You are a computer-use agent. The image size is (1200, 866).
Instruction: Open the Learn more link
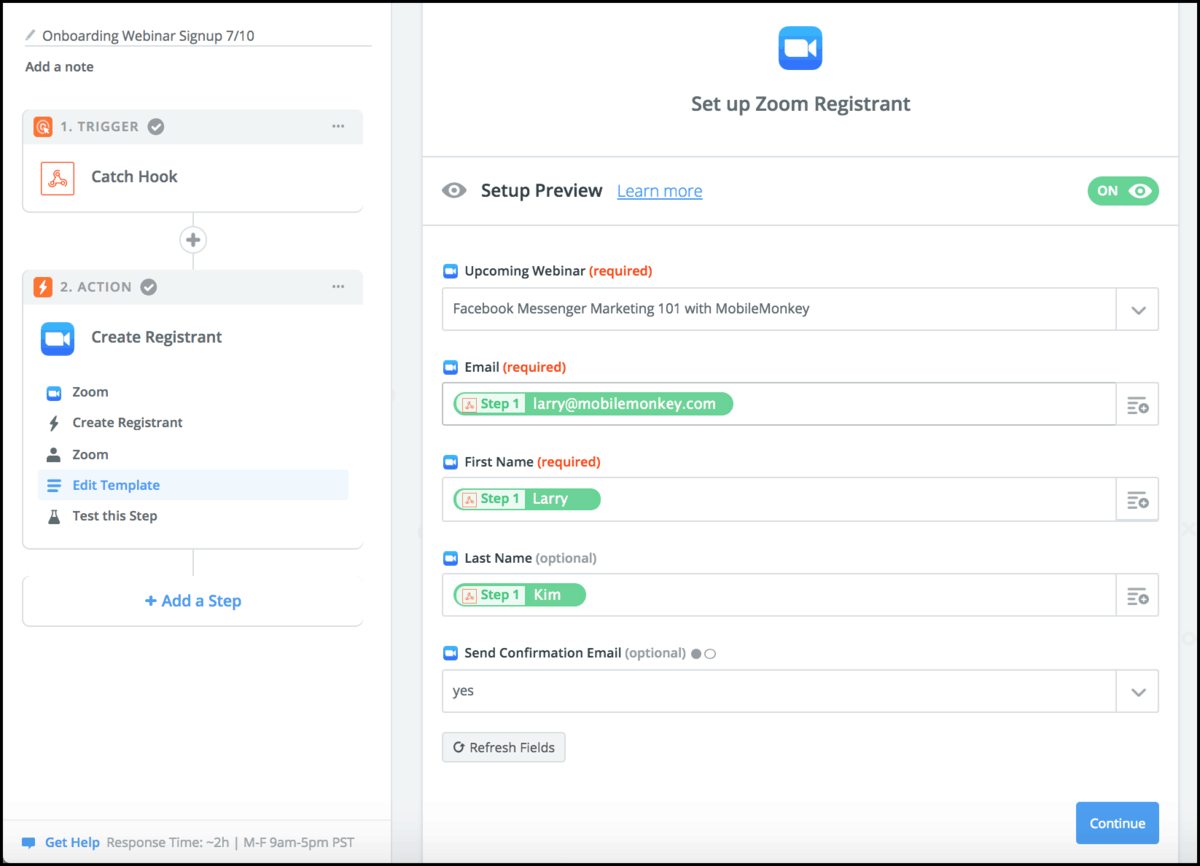click(659, 191)
